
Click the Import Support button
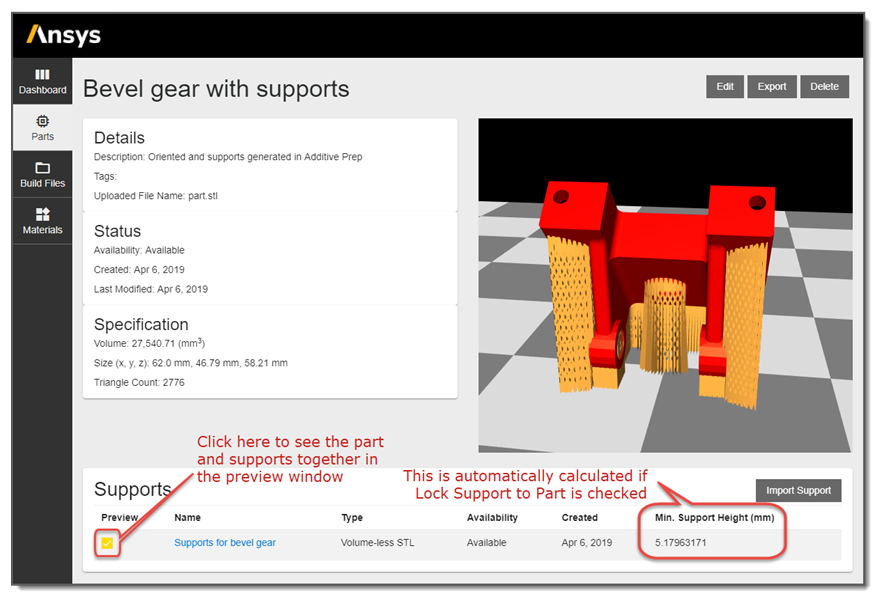[x=798, y=490]
